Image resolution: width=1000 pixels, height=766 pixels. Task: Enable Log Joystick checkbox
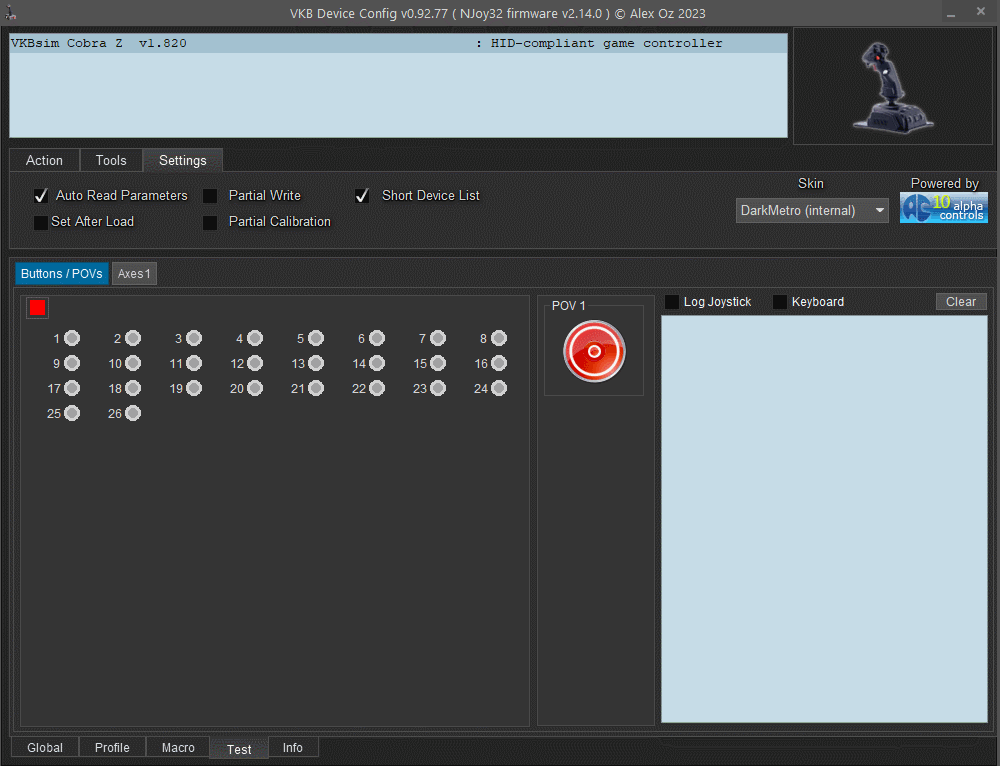coord(672,302)
